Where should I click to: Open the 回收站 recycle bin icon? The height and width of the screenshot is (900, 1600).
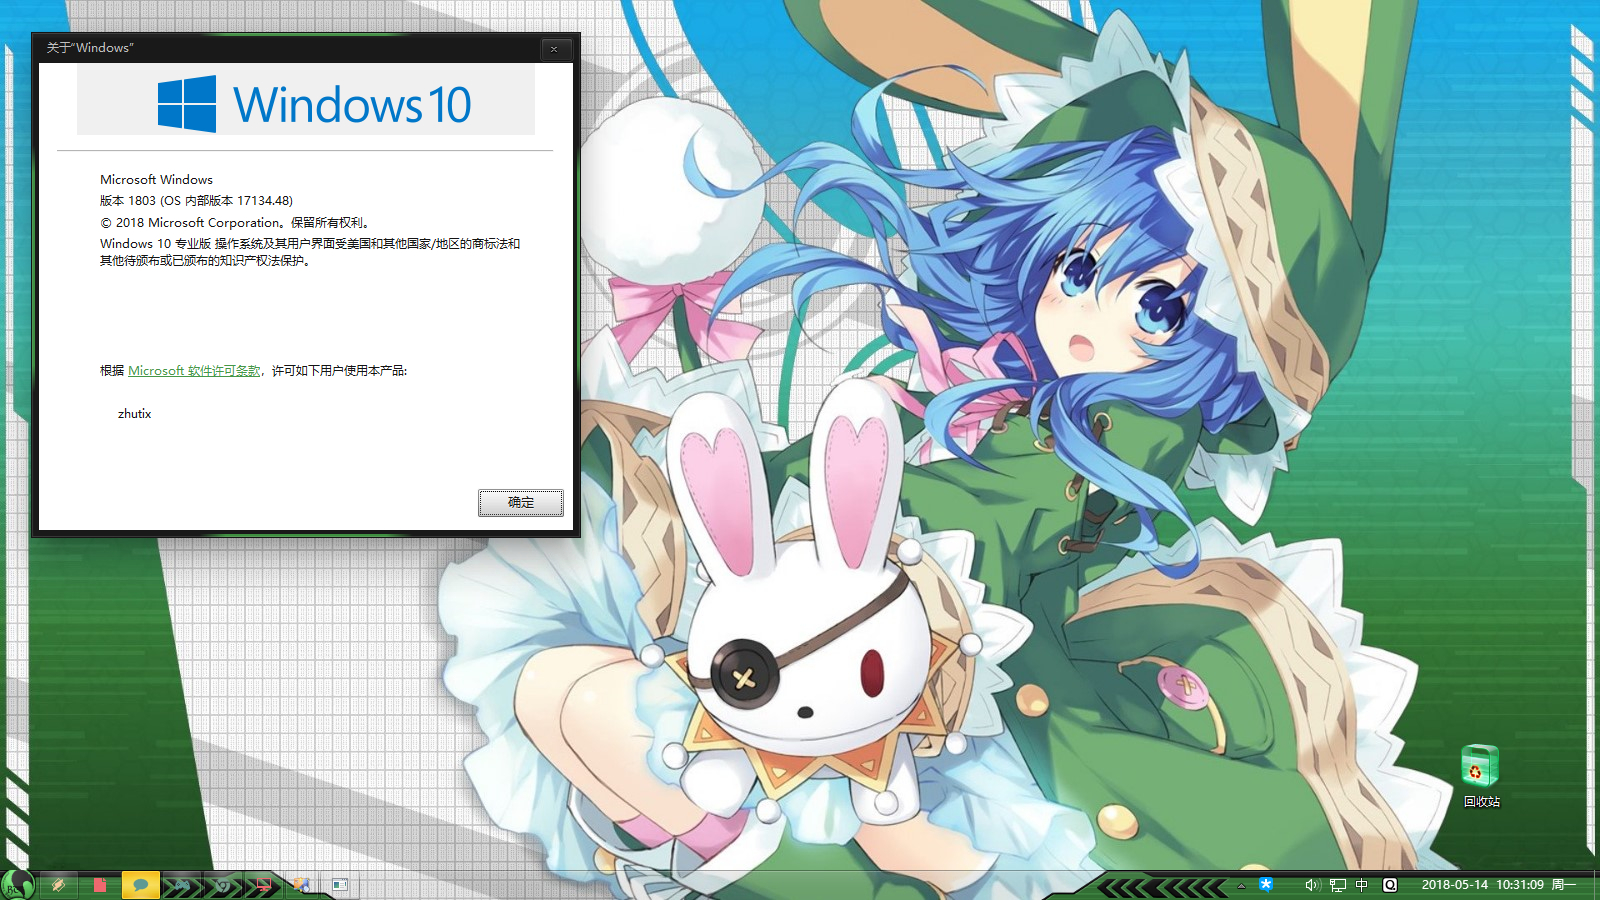pos(1480,776)
